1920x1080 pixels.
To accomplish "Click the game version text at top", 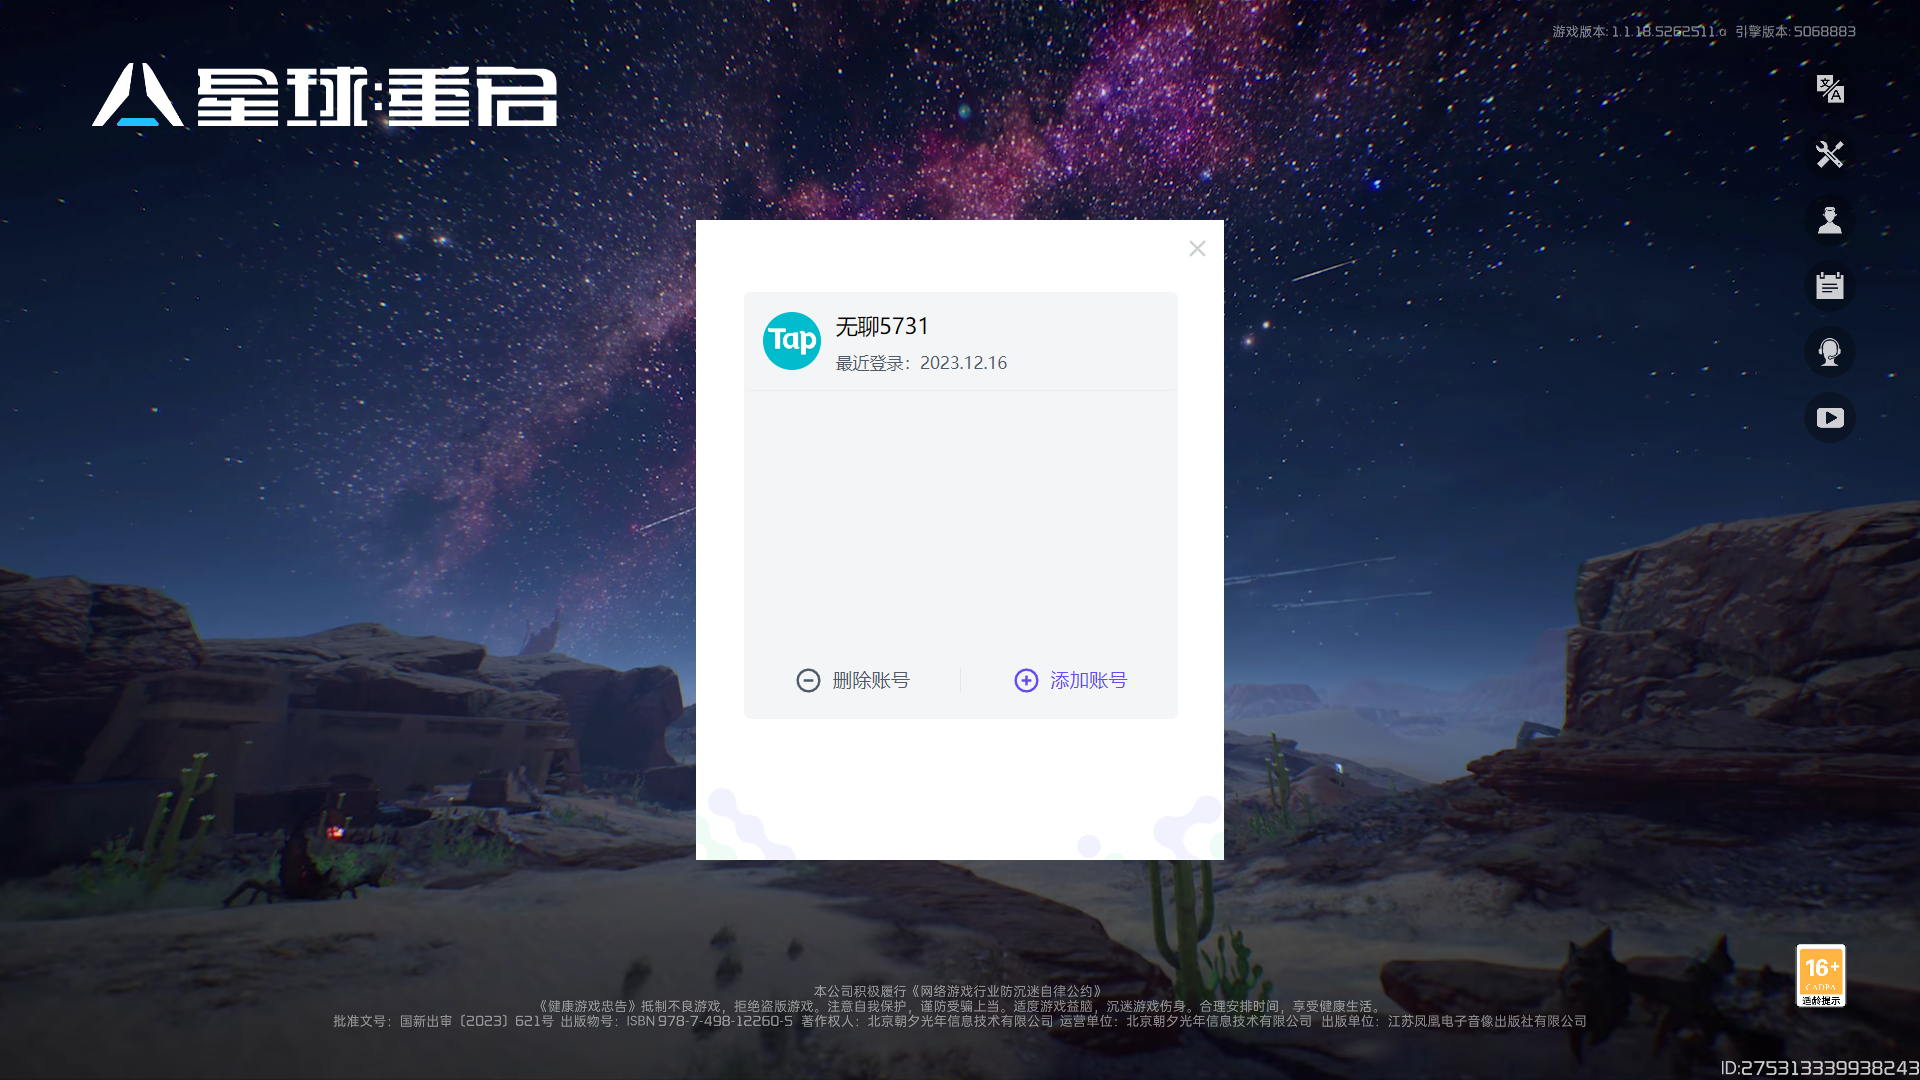I will tap(1639, 31).
